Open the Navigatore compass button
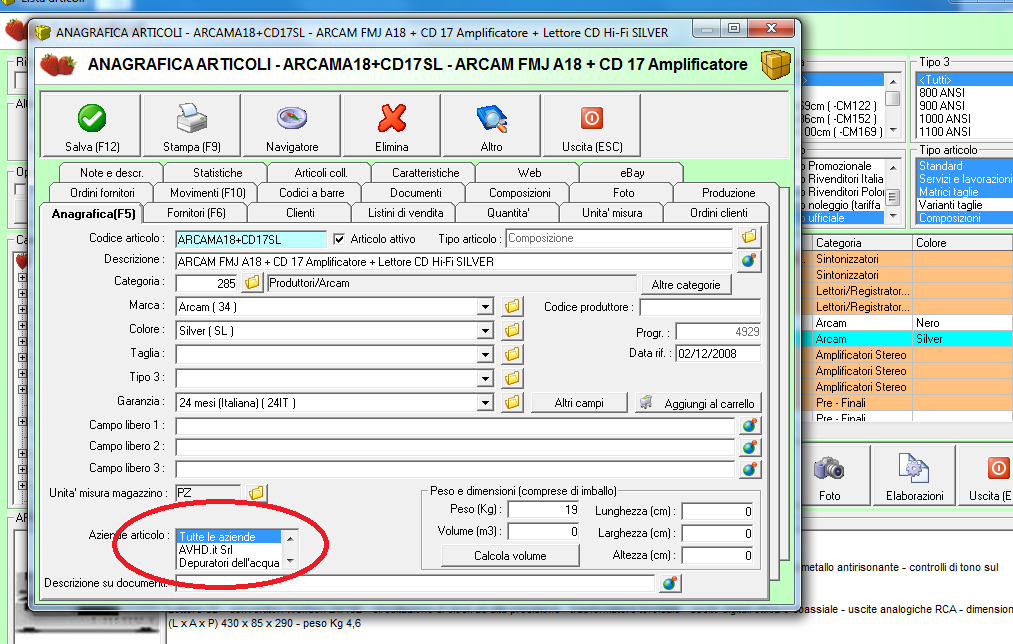The height and width of the screenshot is (644, 1013). 292,125
